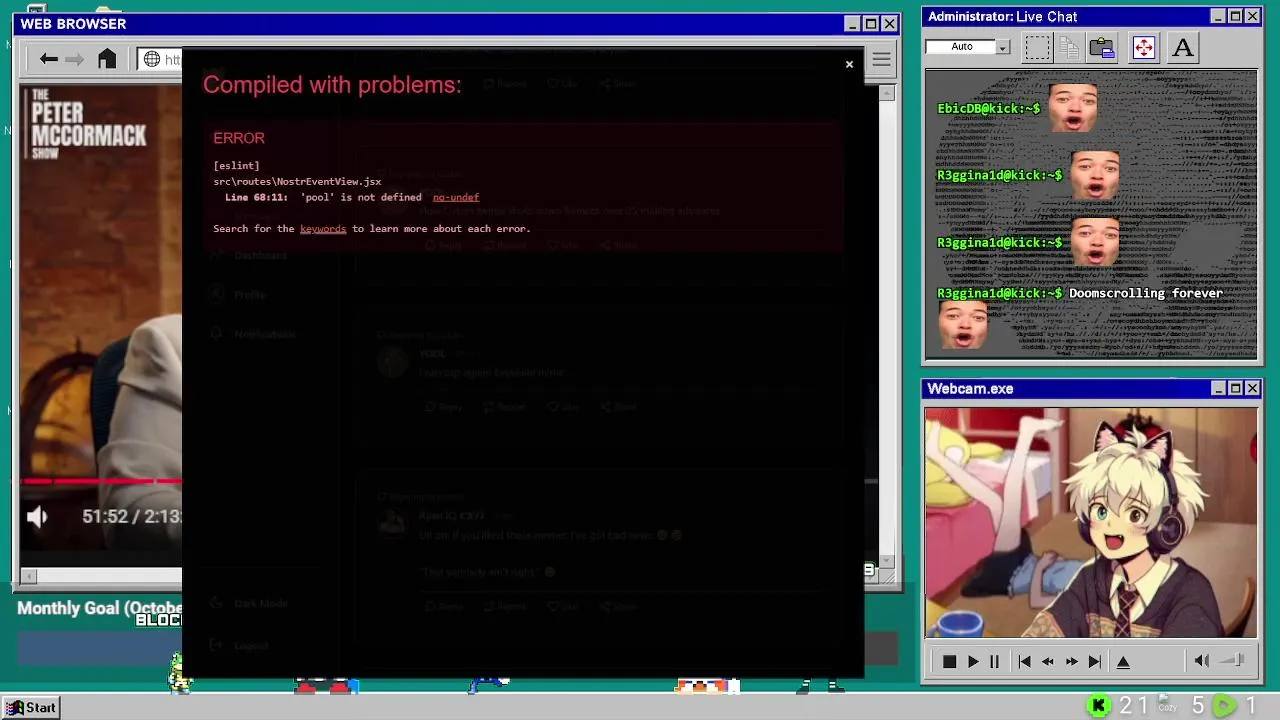This screenshot has height=720, width=1280.
Task: Select the marquee selection tool in Live Chat
Action: (1038, 47)
